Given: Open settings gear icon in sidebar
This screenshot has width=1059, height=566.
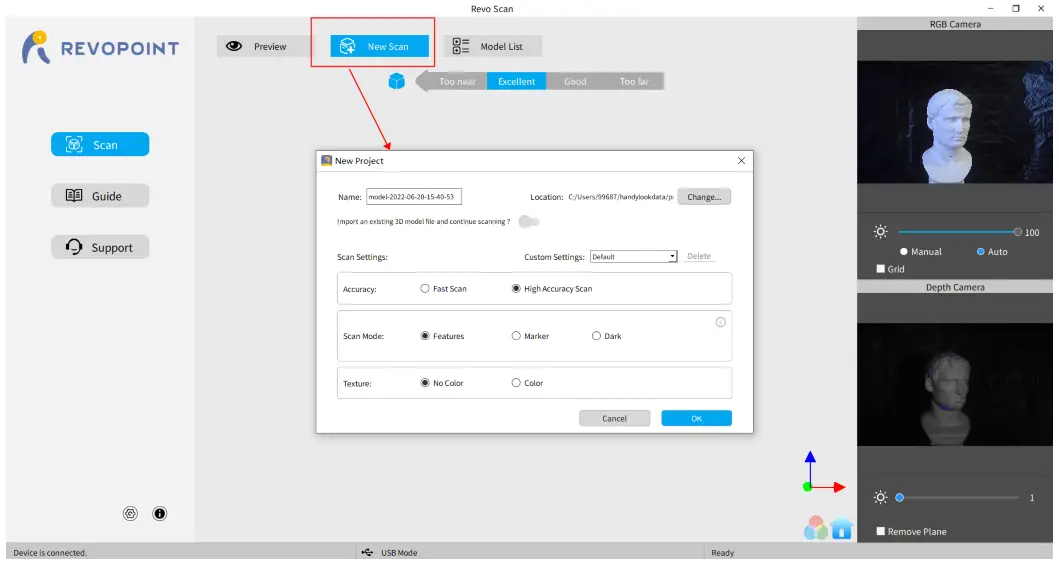Looking at the screenshot, I should 130,514.
